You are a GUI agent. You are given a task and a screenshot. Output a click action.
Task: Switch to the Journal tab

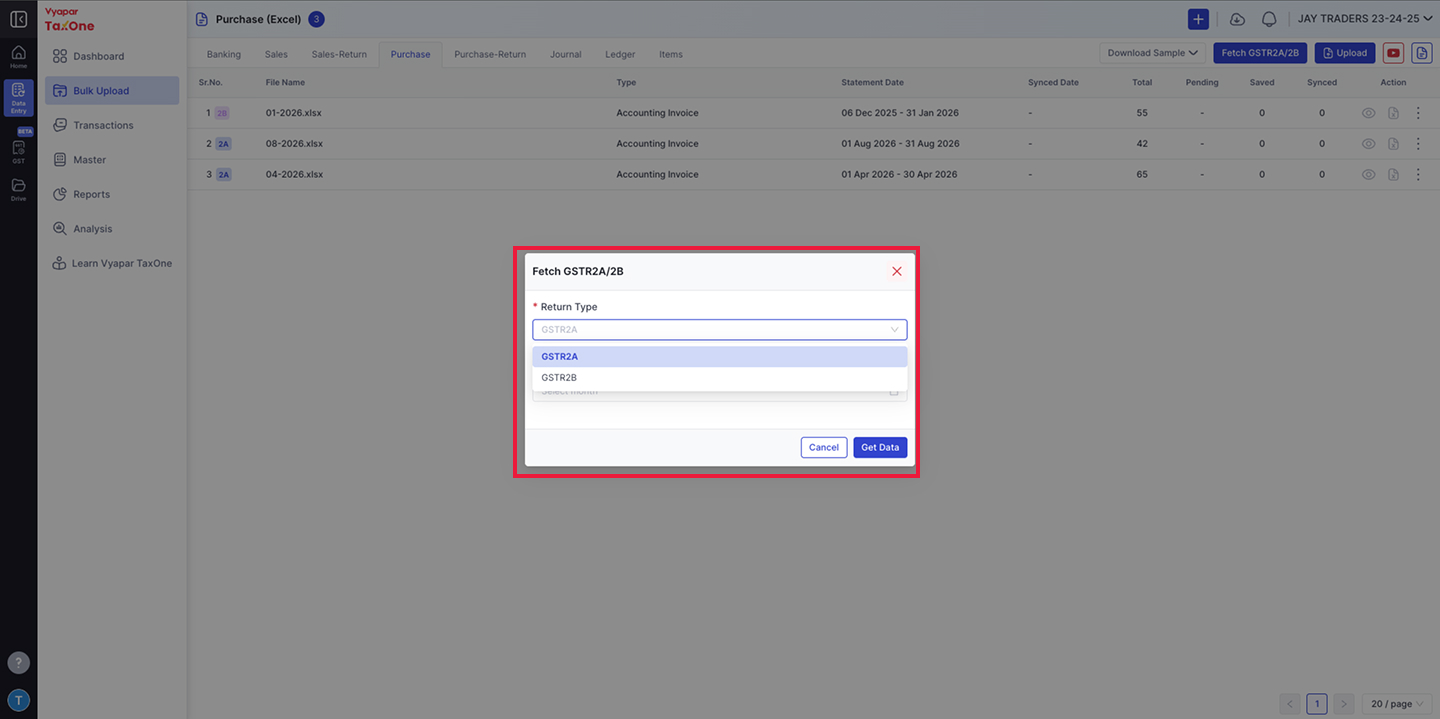click(565, 54)
